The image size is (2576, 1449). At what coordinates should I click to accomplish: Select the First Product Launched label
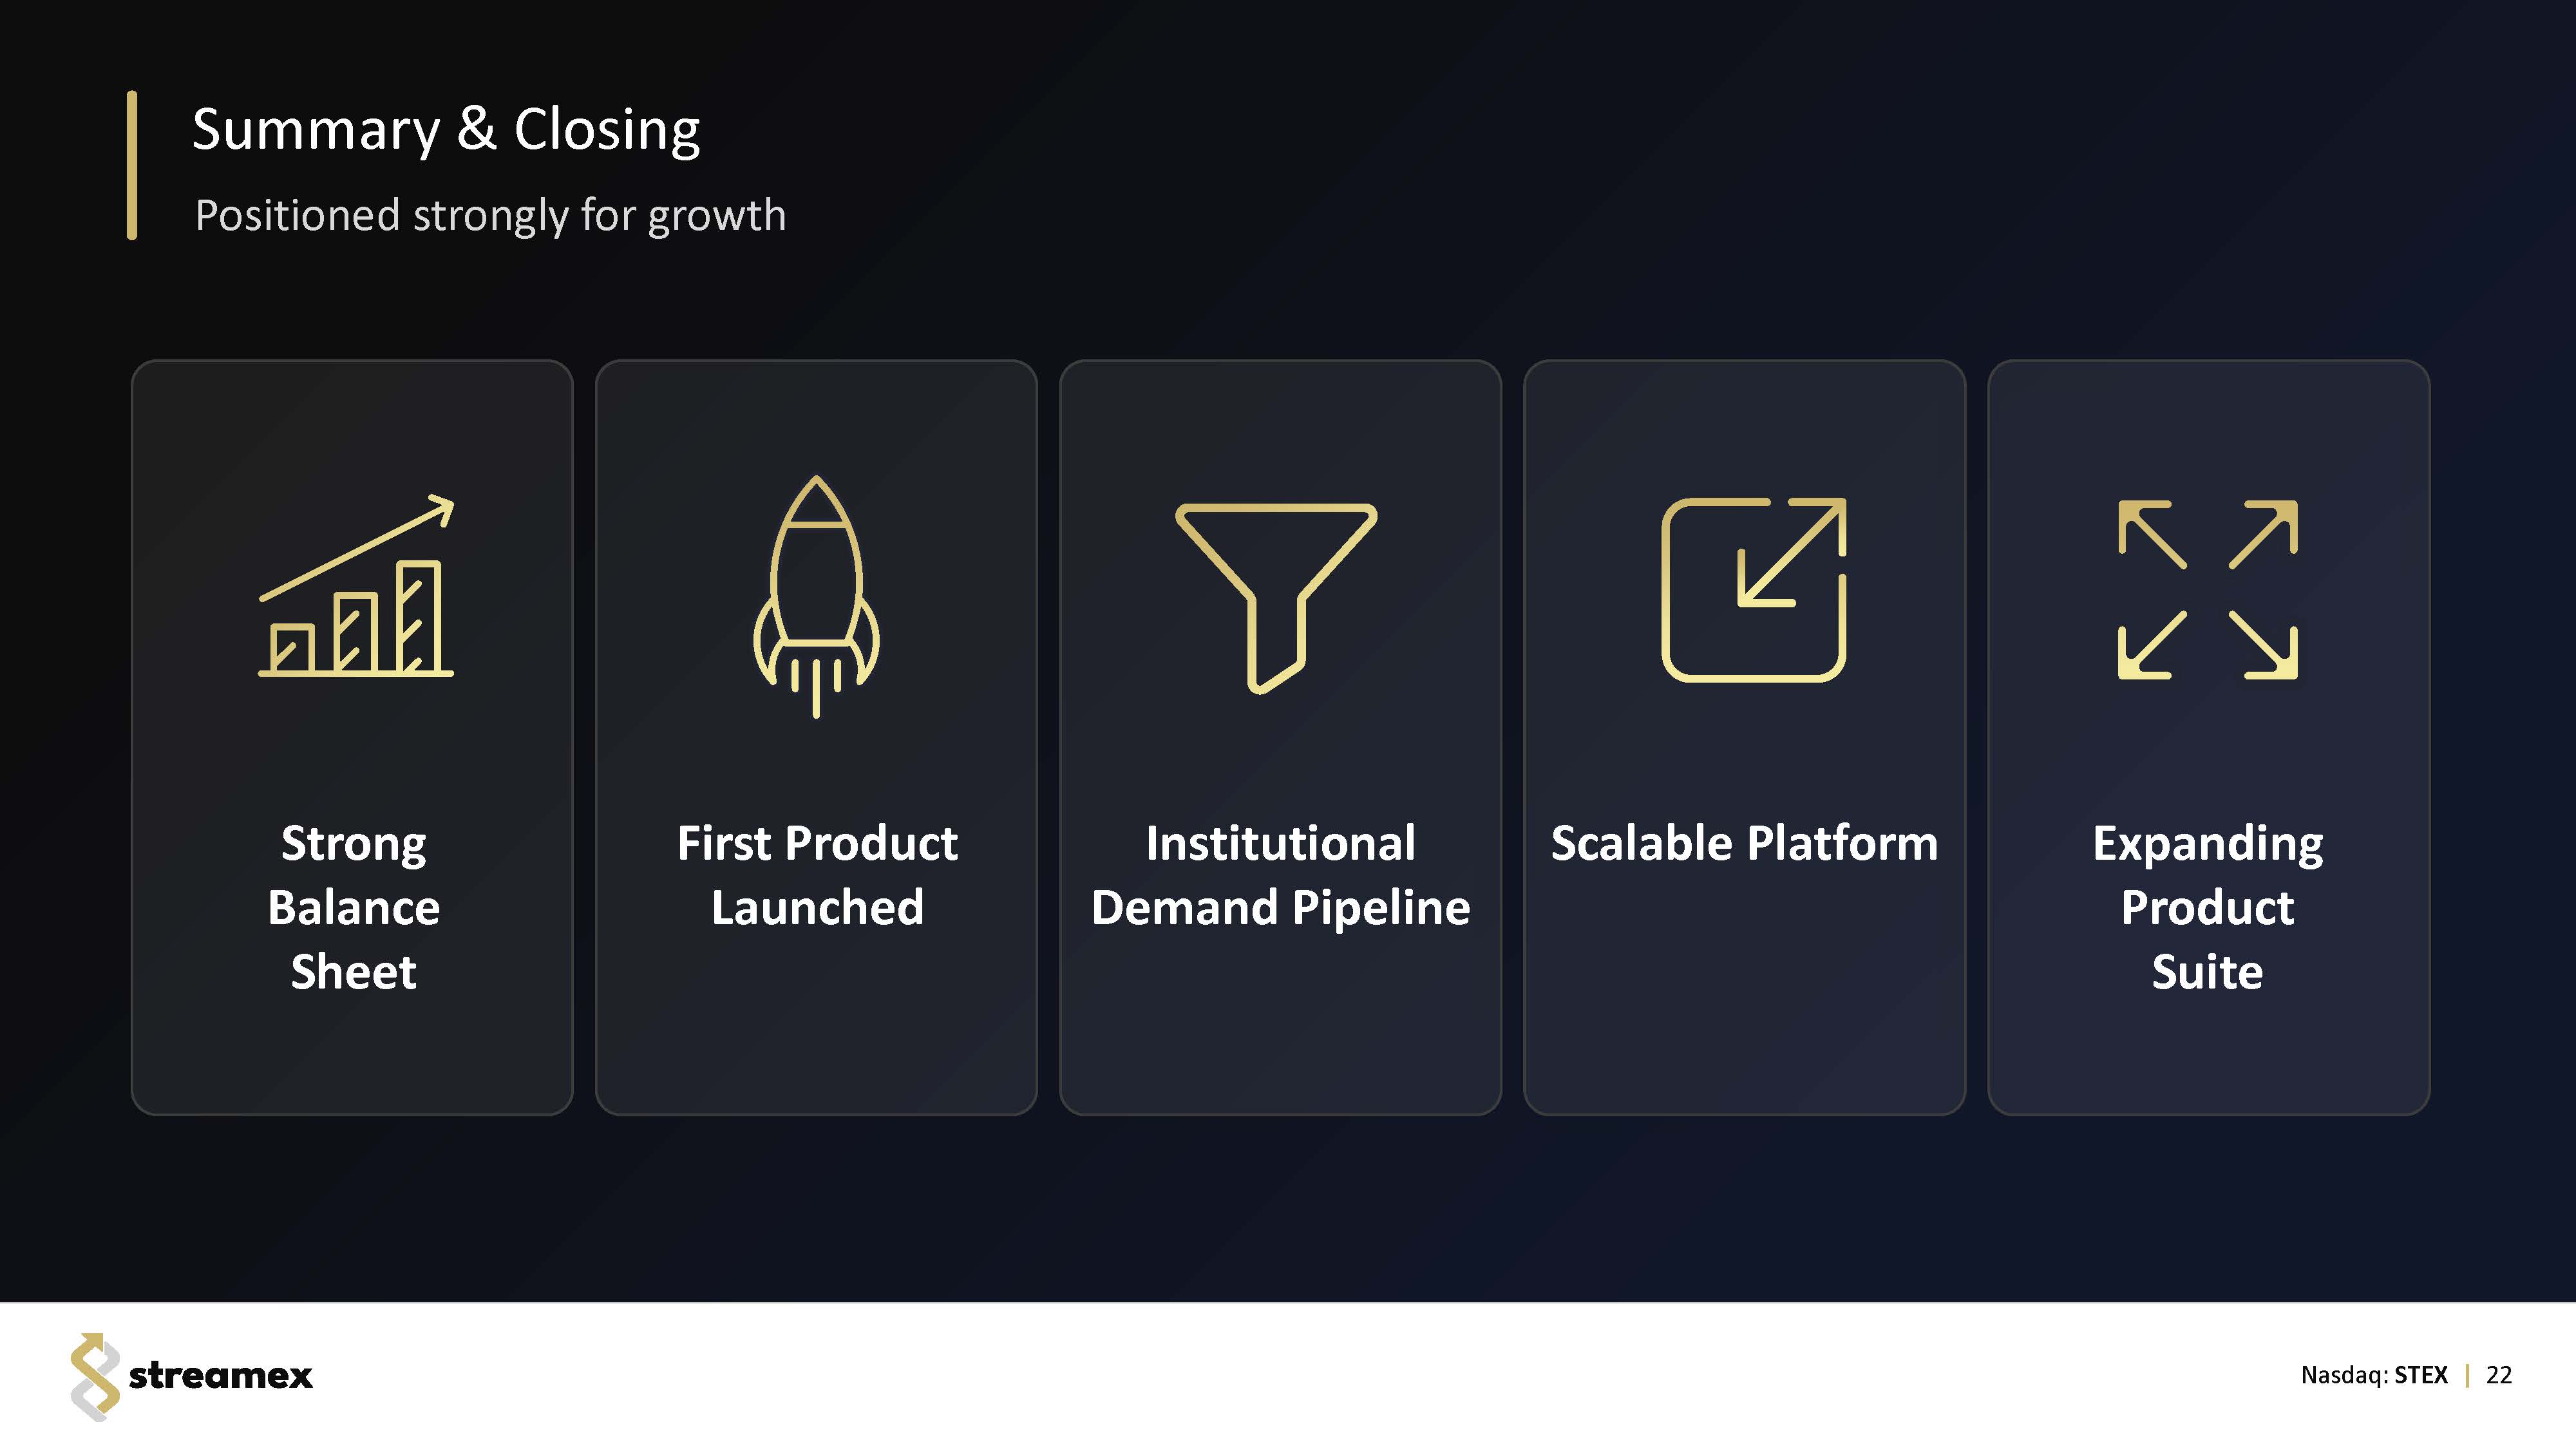tap(817, 875)
